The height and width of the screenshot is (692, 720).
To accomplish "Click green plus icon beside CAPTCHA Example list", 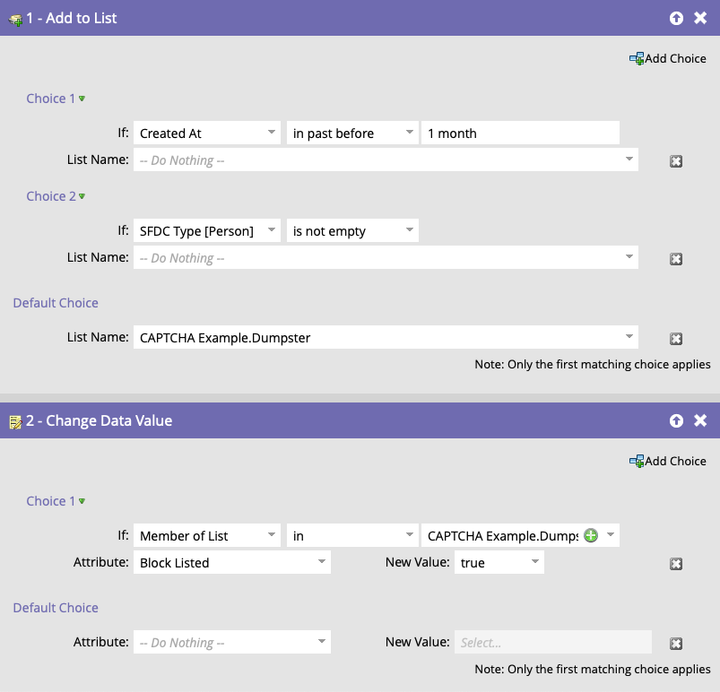I will coord(591,536).
